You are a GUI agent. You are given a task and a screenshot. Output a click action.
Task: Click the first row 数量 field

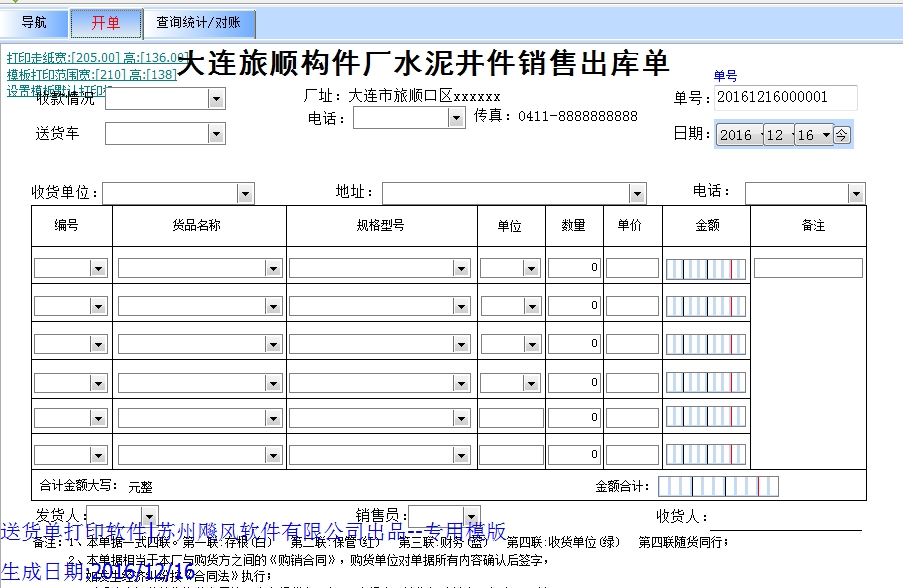tap(574, 268)
